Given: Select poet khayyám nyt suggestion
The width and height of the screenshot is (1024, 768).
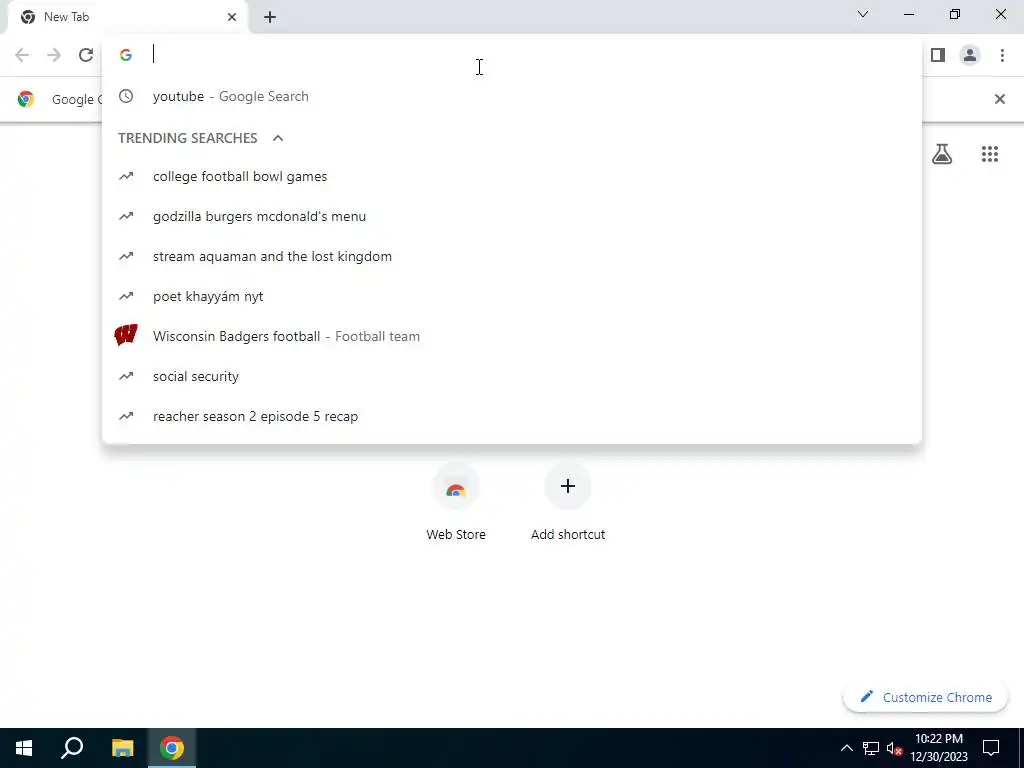Looking at the screenshot, I should tap(512, 296).
